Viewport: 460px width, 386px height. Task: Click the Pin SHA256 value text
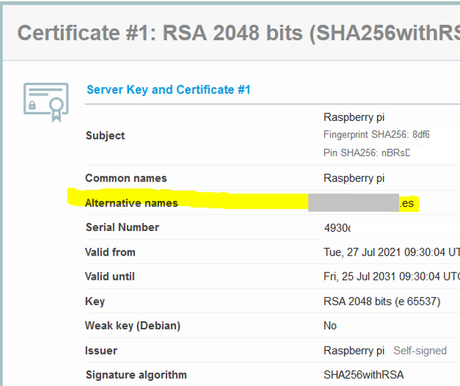point(367,153)
